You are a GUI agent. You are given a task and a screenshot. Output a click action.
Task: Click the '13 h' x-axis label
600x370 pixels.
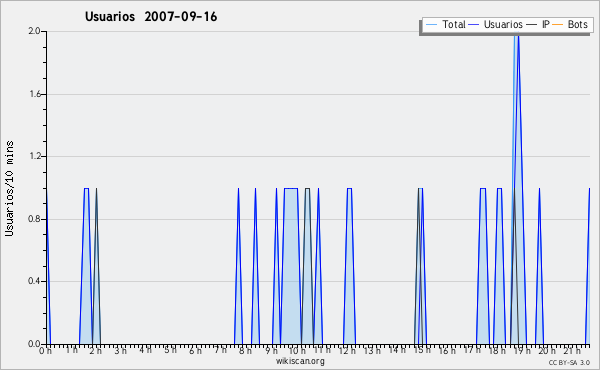[x=372, y=350]
